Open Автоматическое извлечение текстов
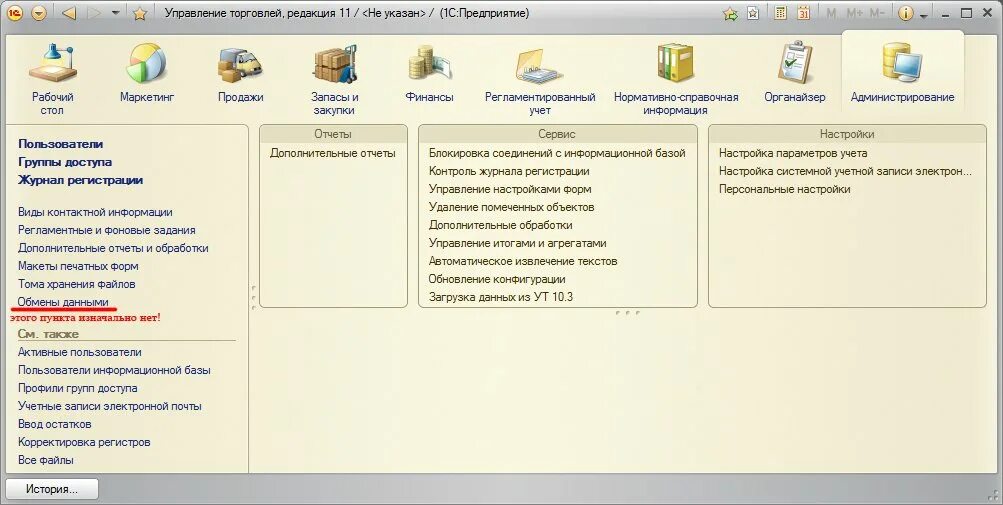Viewport: 1003px width, 505px height. pyautogui.click(x=523, y=261)
